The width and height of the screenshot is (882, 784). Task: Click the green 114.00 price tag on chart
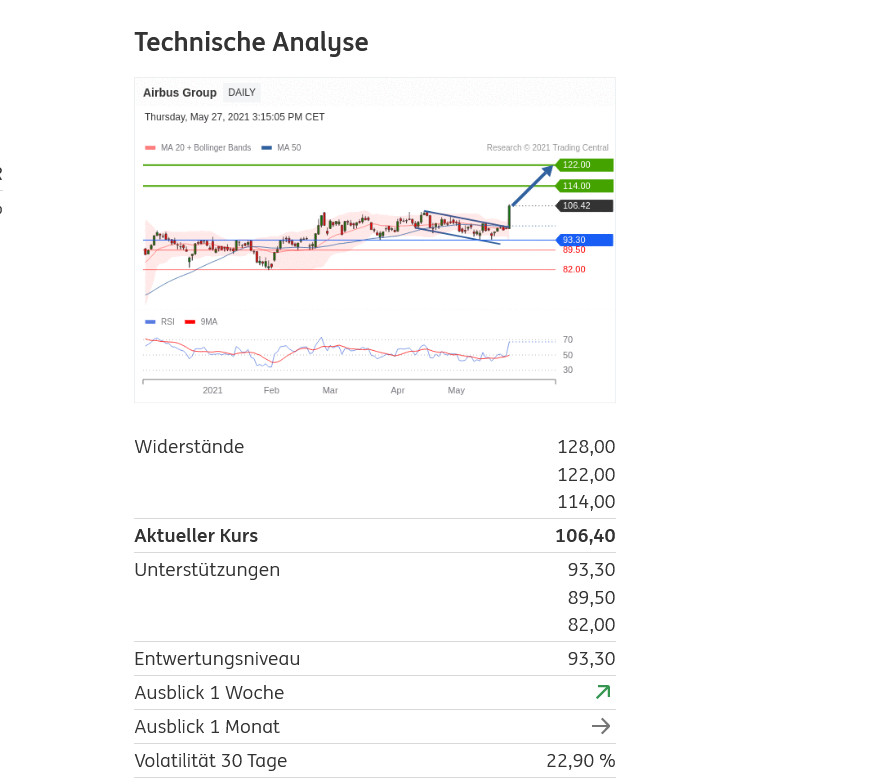pyautogui.click(x=583, y=186)
